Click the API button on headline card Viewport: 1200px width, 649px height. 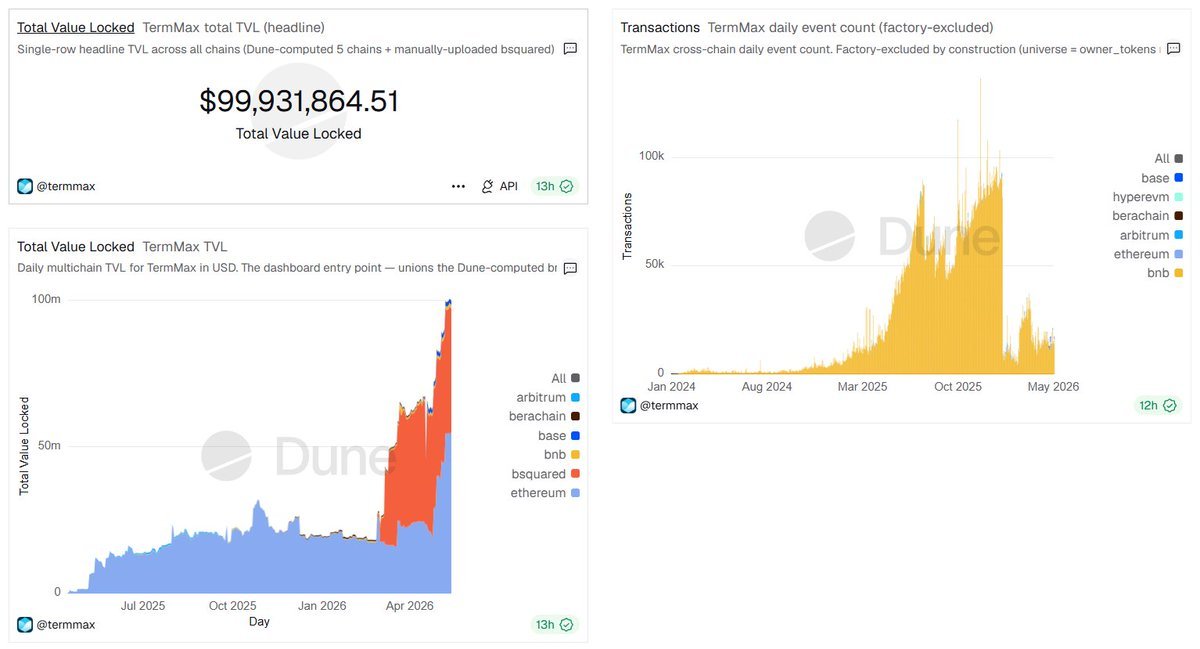pyautogui.click(x=499, y=186)
